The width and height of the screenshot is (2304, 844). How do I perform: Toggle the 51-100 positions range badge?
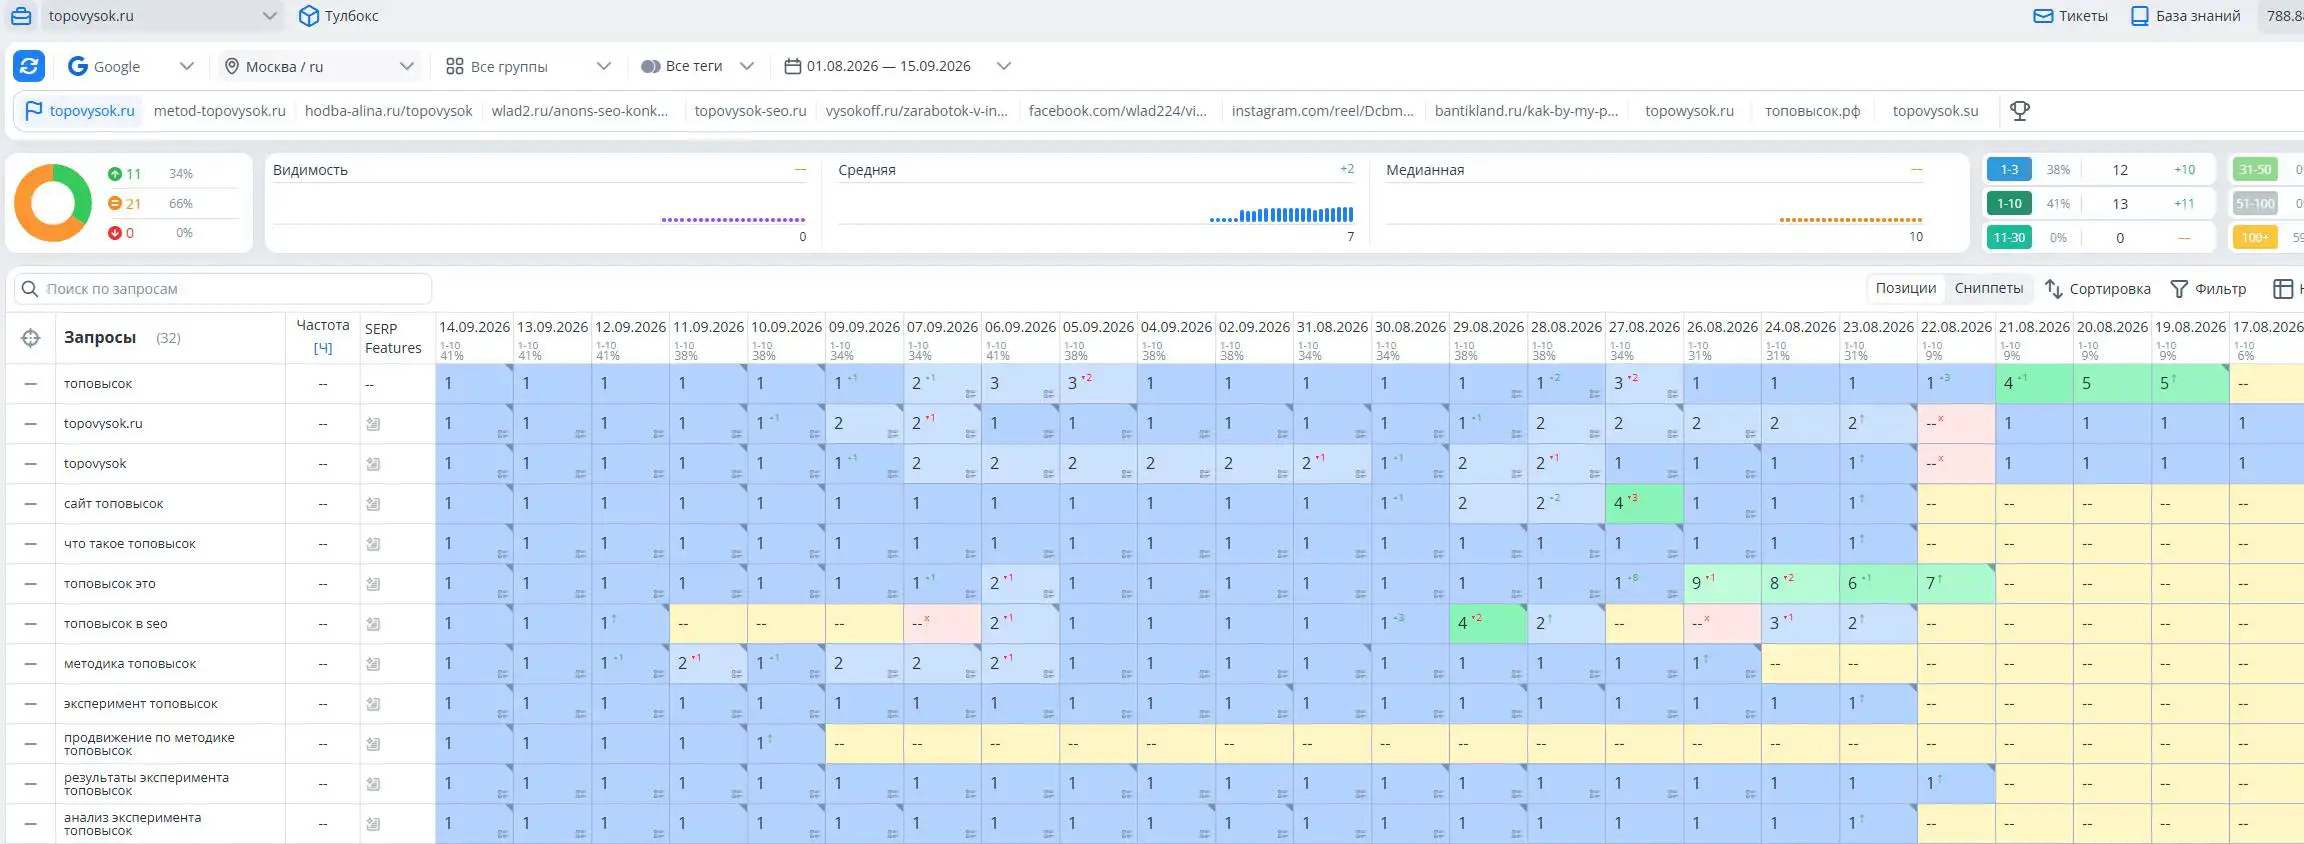(x=2254, y=204)
